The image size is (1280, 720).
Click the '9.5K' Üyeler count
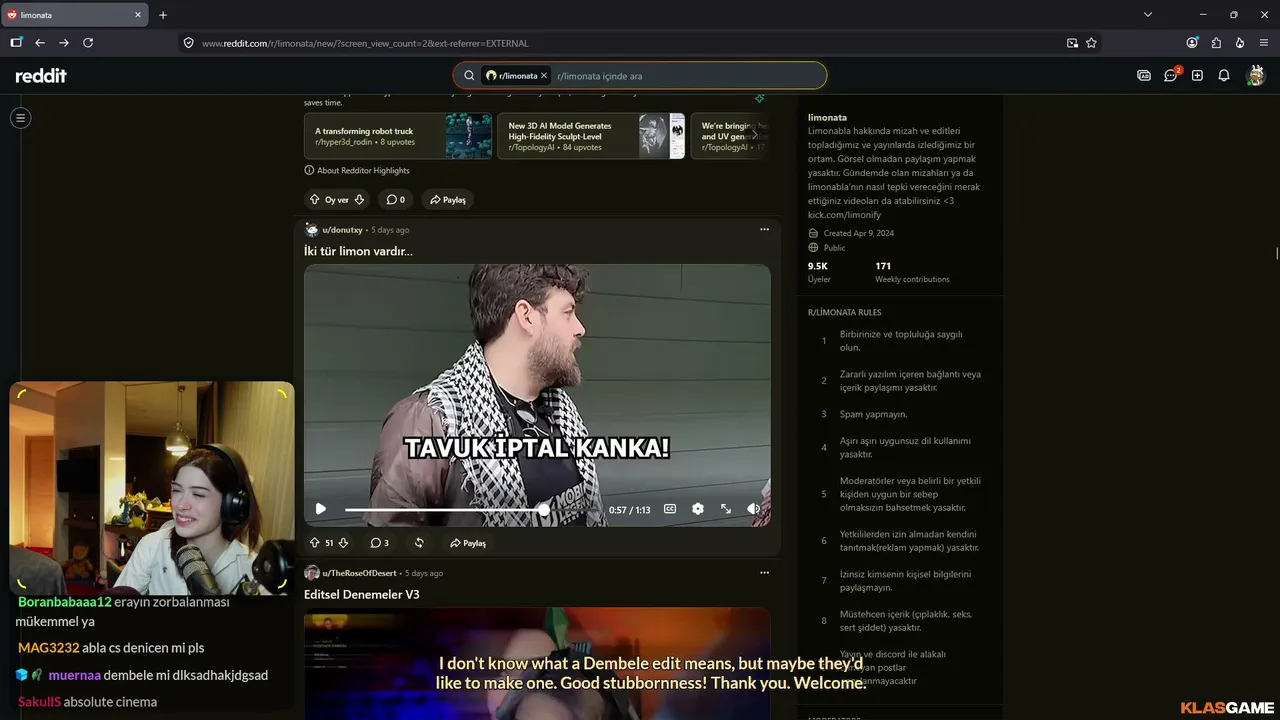pyautogui.click(x=818, y=266)
